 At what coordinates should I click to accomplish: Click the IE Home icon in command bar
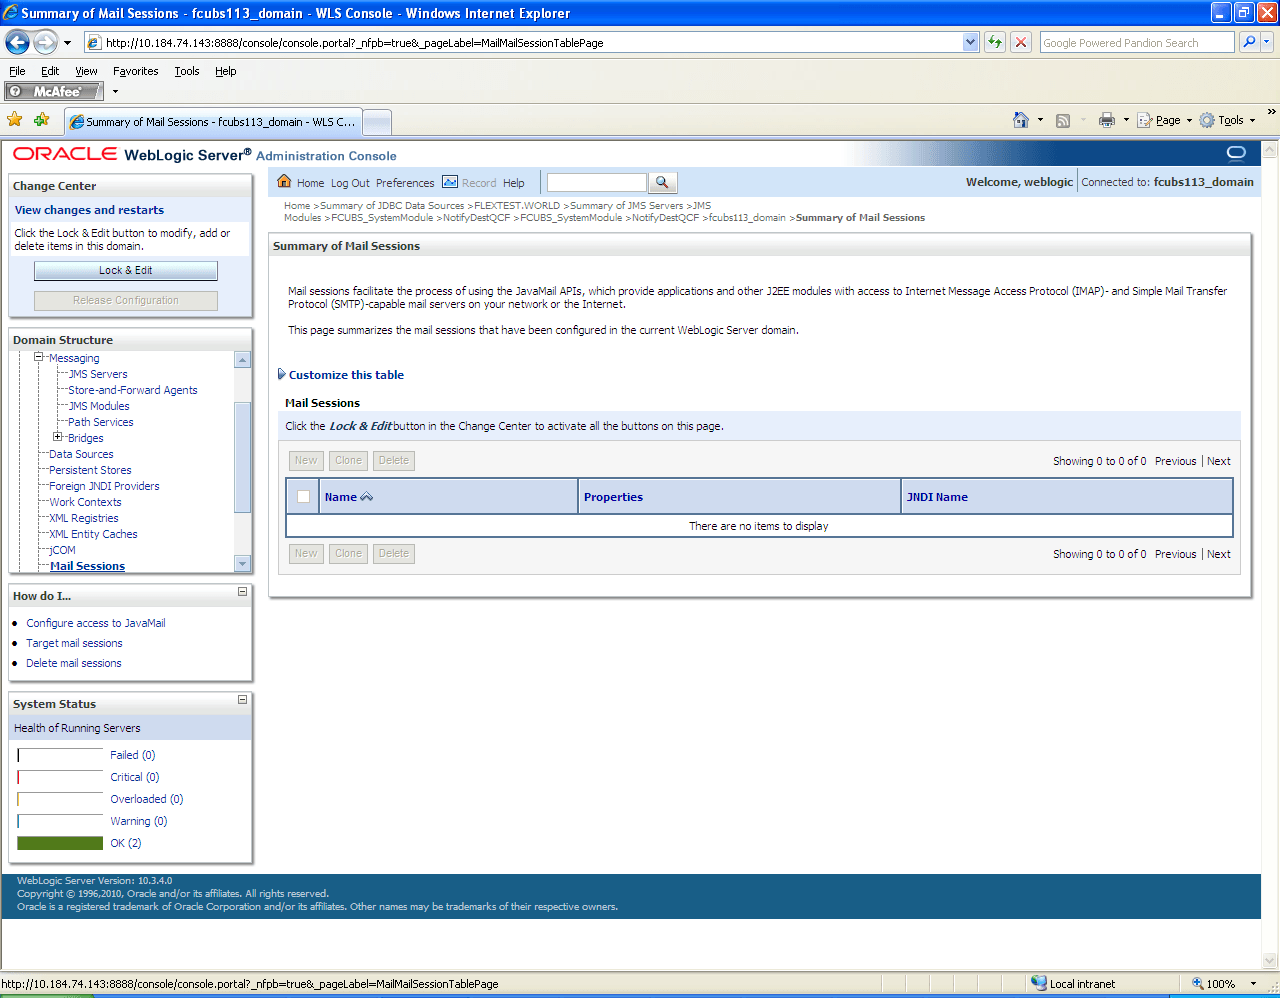tap(1021, 120)
